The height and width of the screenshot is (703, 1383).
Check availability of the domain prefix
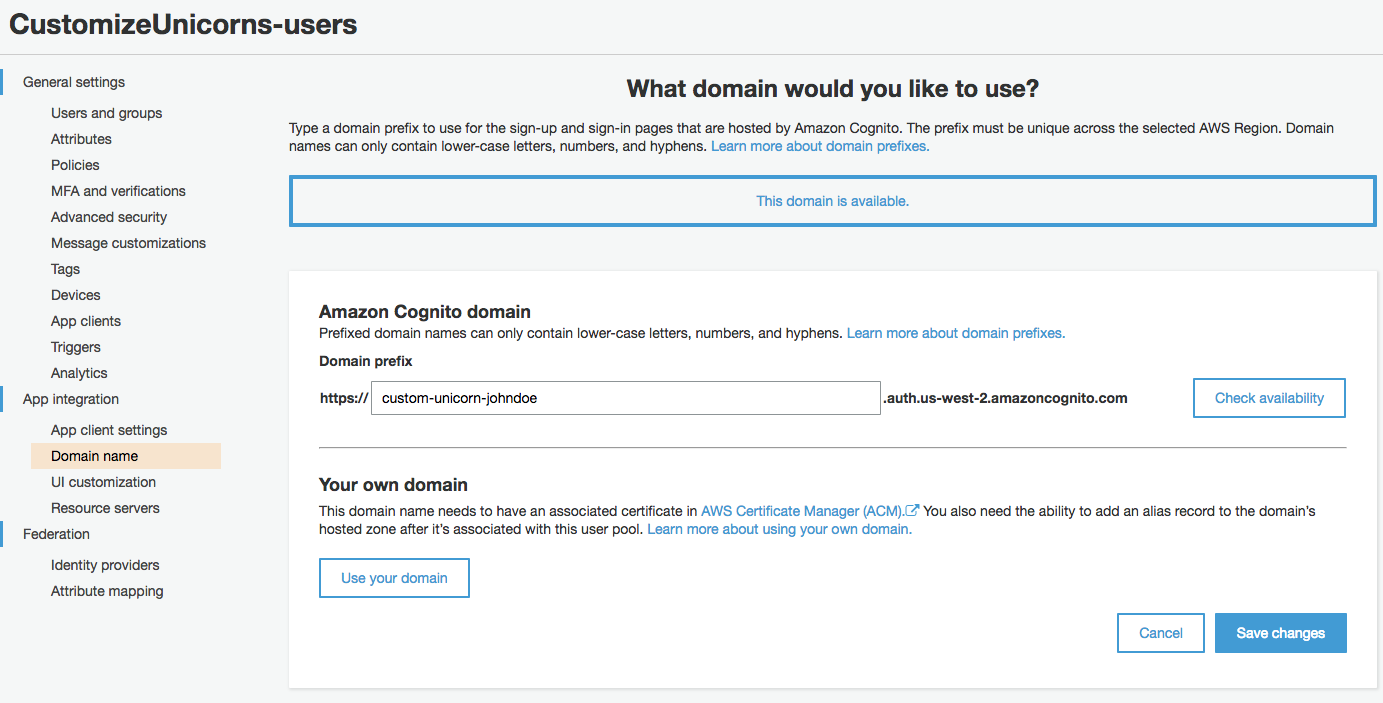click(x=1269, y=398)
